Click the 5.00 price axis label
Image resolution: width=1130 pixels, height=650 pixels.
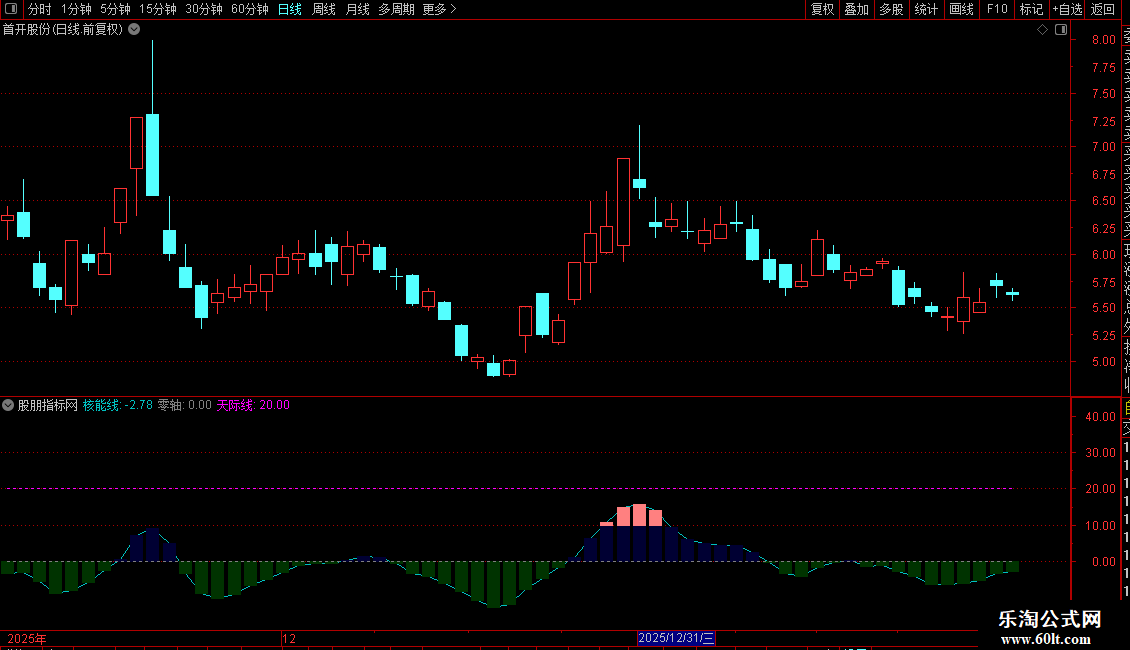click(1103, 362)
